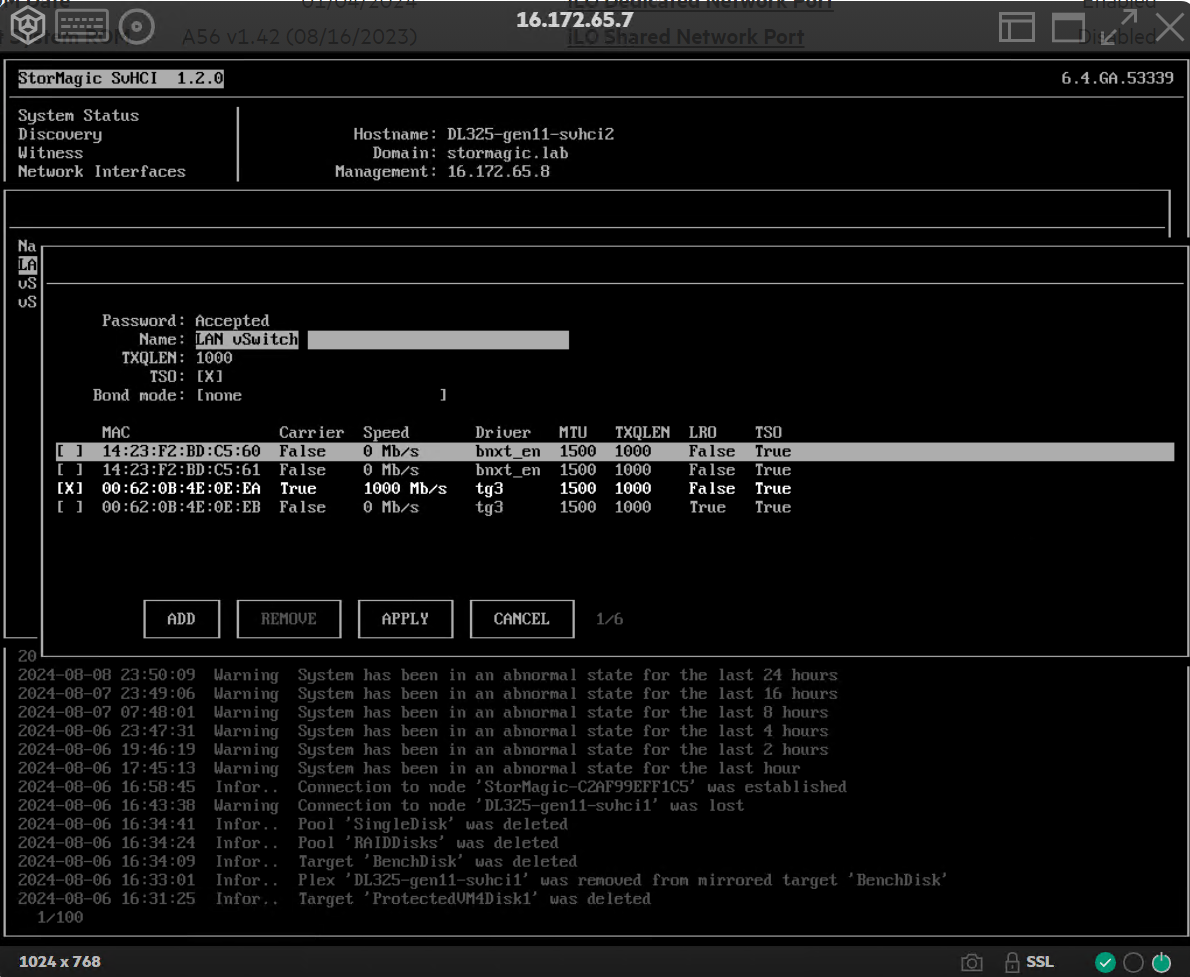The width and height of the screenshot is (1190, 977).
Task: Click the Pool 'RAIDDisks' was deleted entry
Action: point(288,843)
